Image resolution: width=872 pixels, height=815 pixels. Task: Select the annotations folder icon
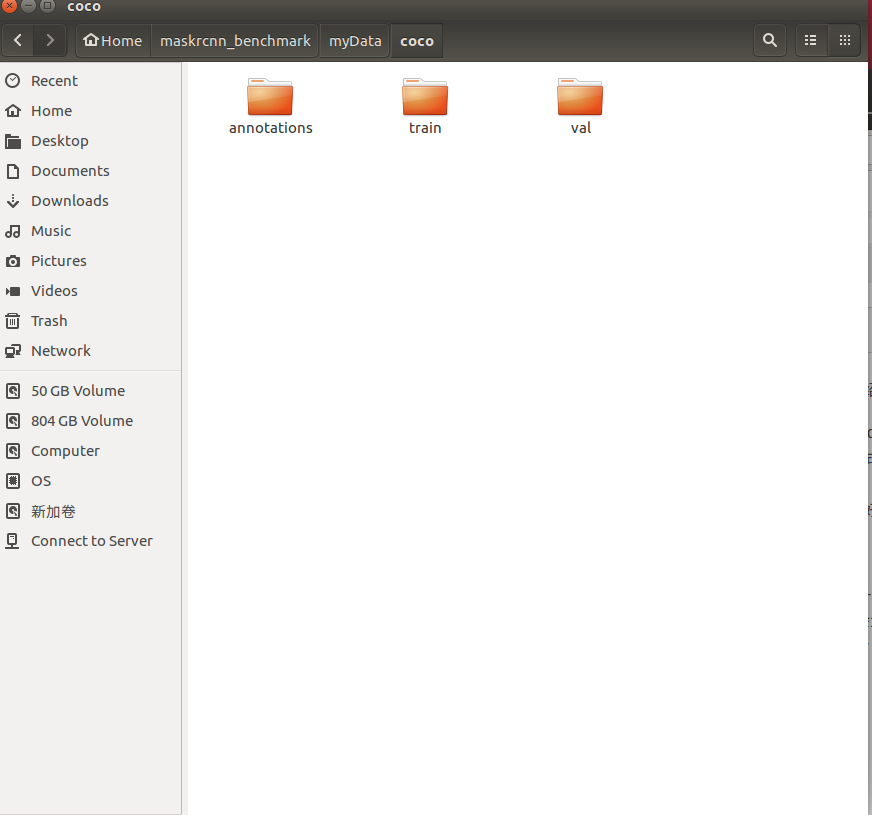coord(270,97)
